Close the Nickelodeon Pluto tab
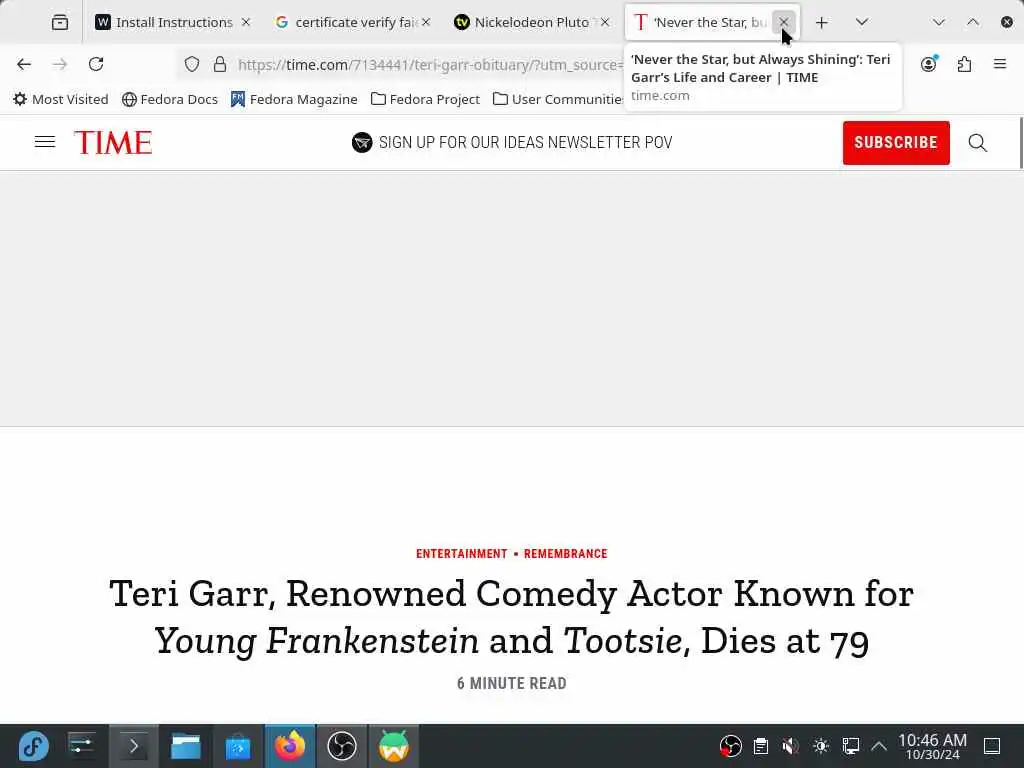The width and height of the screenshot is (1024, 768). 605,22
